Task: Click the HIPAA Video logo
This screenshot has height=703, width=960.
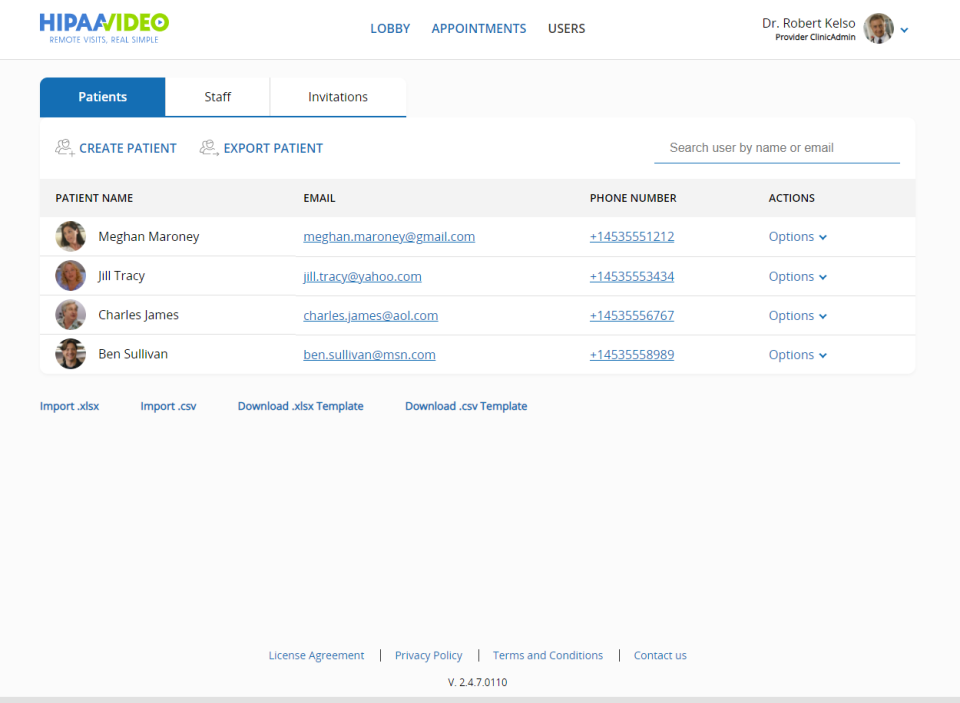Action: [104, 28]
